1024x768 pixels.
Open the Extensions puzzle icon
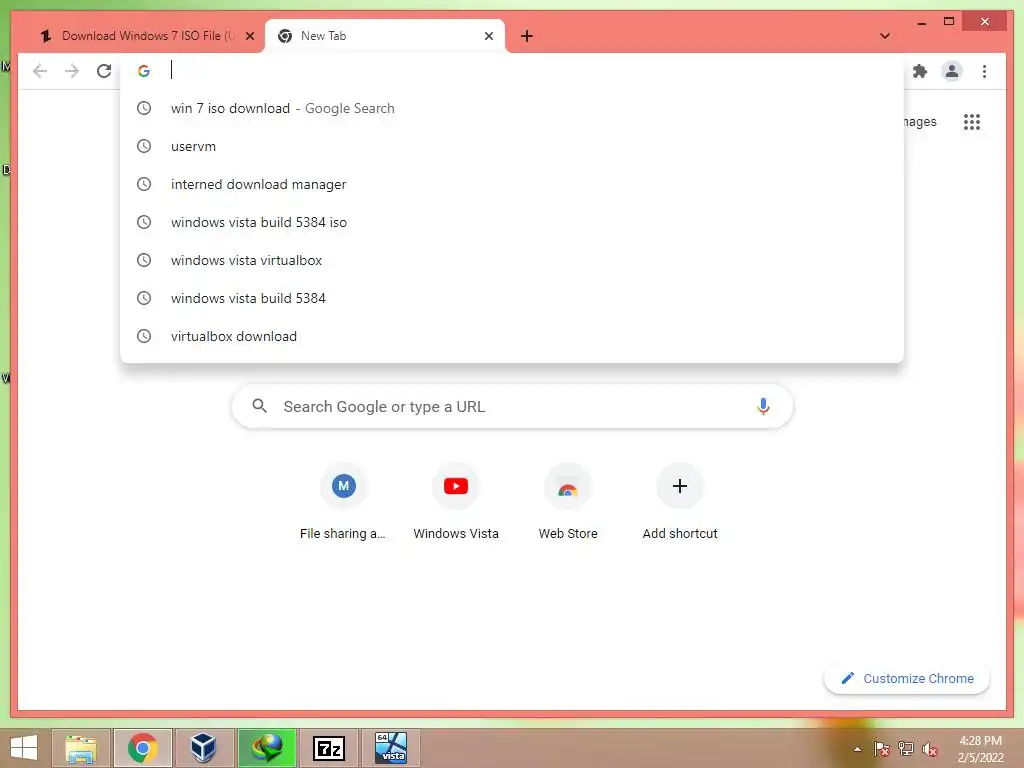point(920,71)
